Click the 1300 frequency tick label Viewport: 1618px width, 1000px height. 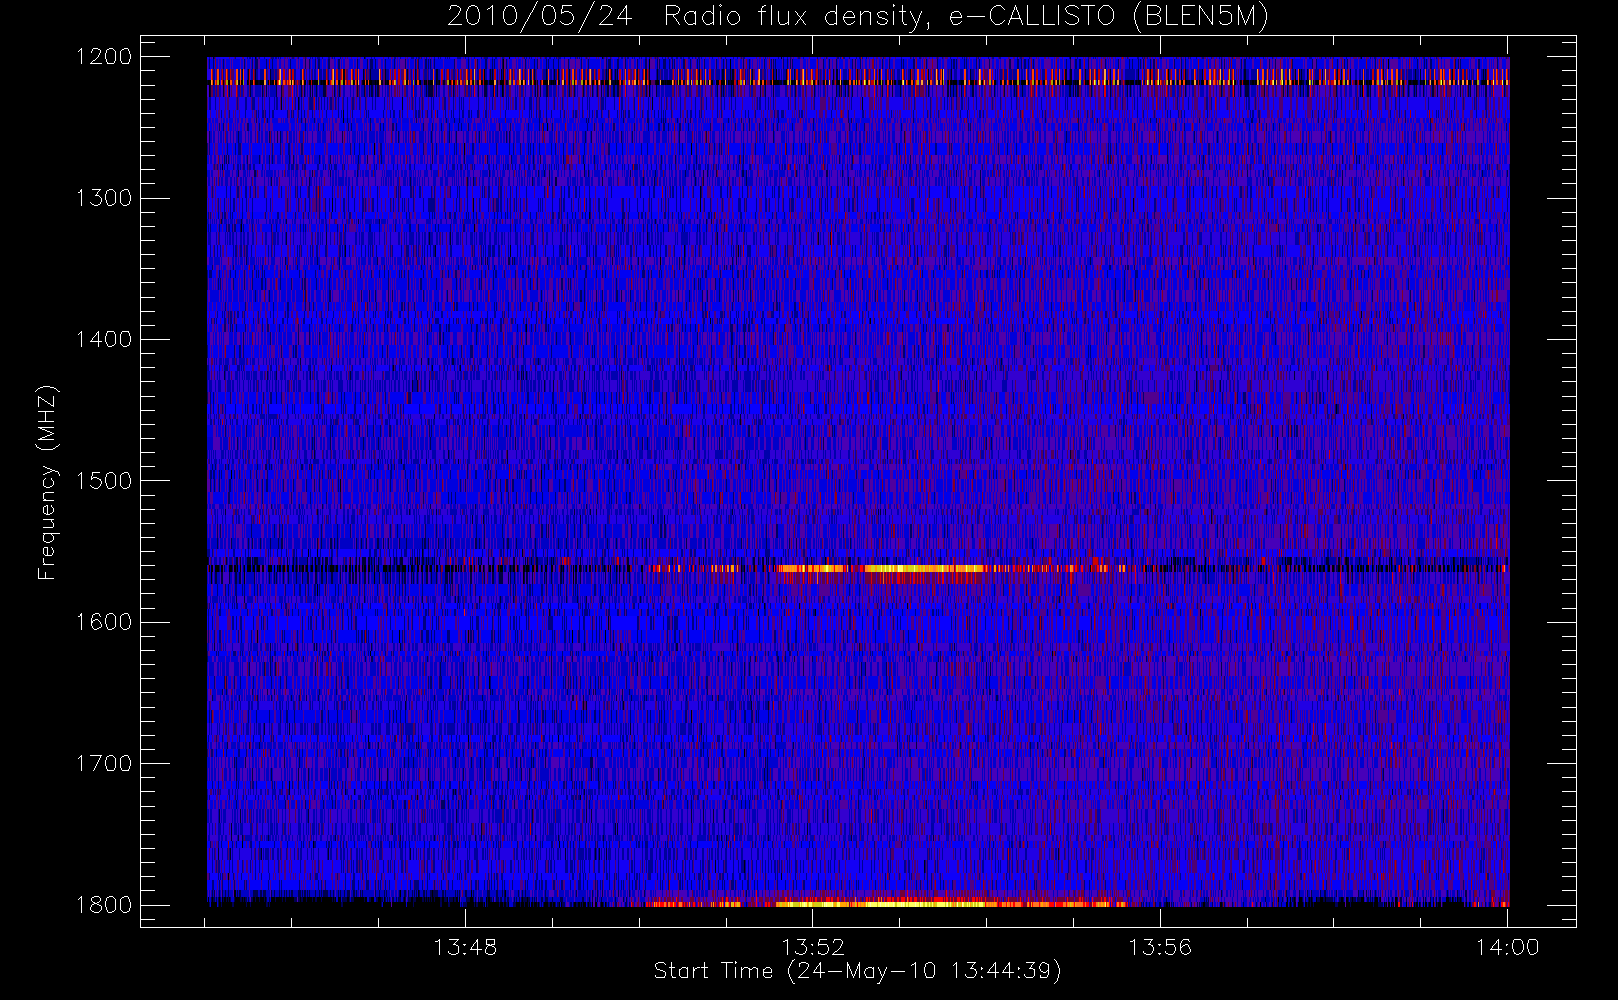(x=105, y=198)
